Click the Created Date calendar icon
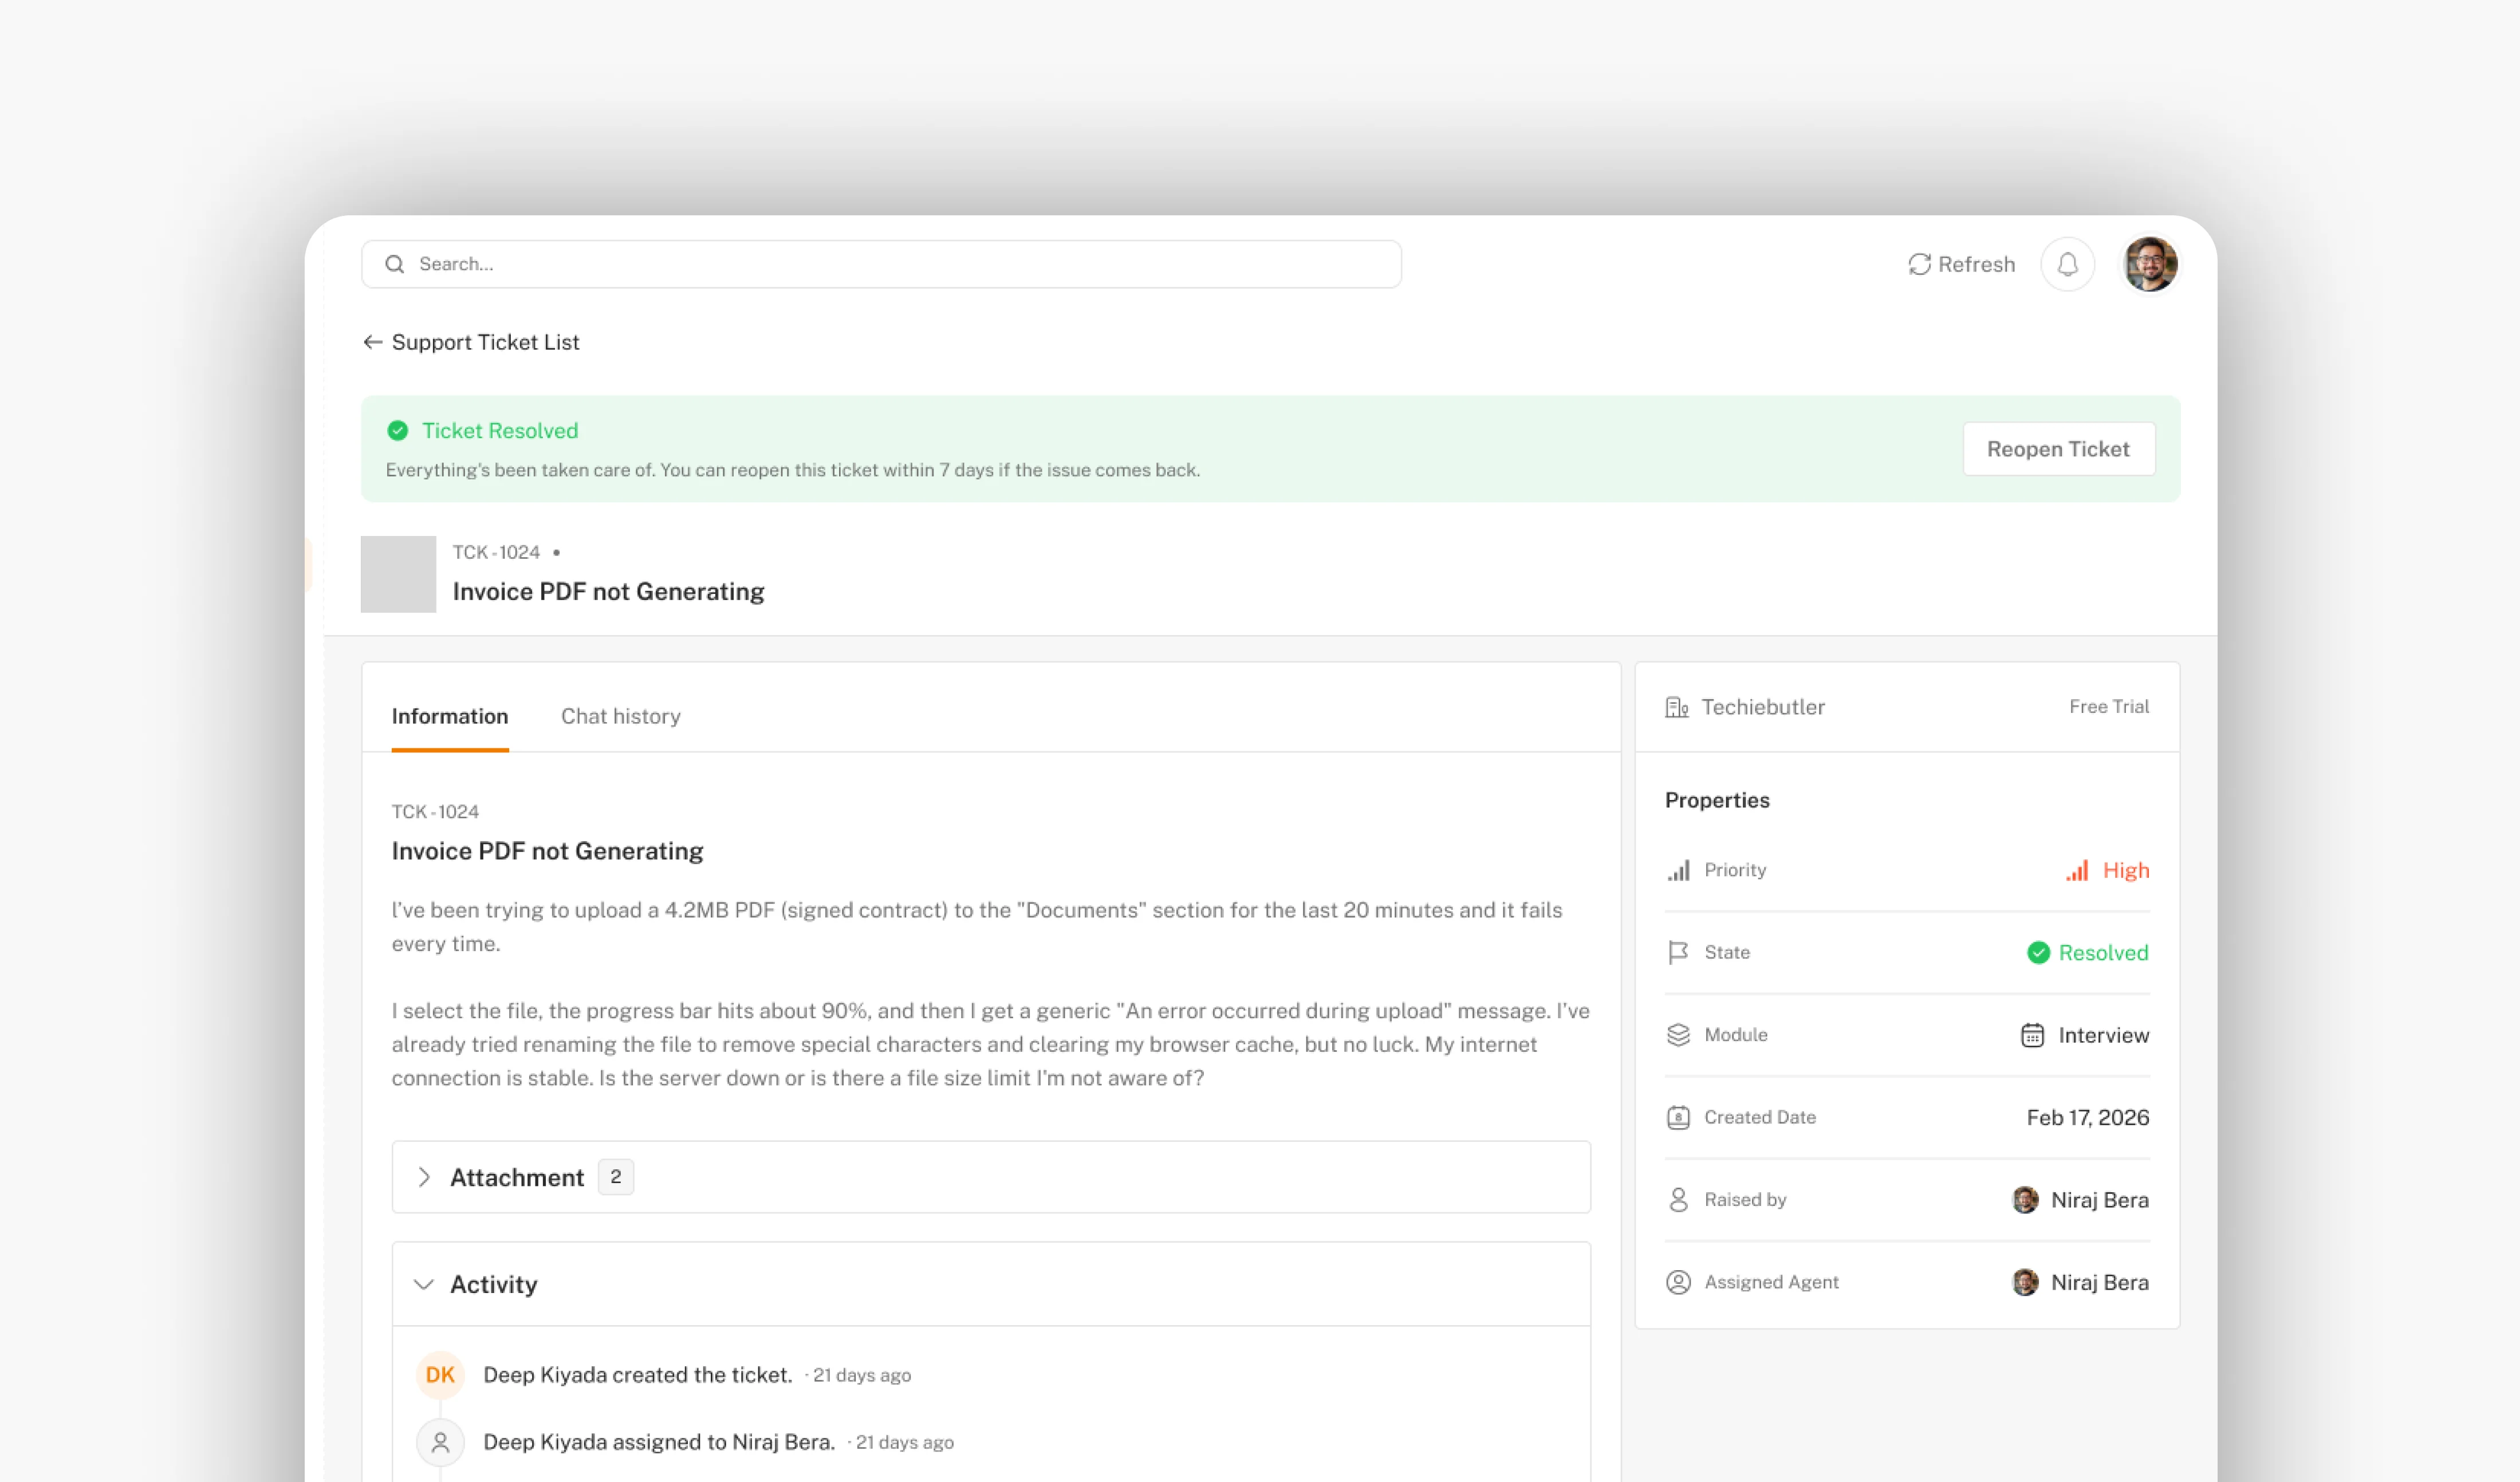2520x1482 pixels. pyautogui.click(x=1679, y=1117)
